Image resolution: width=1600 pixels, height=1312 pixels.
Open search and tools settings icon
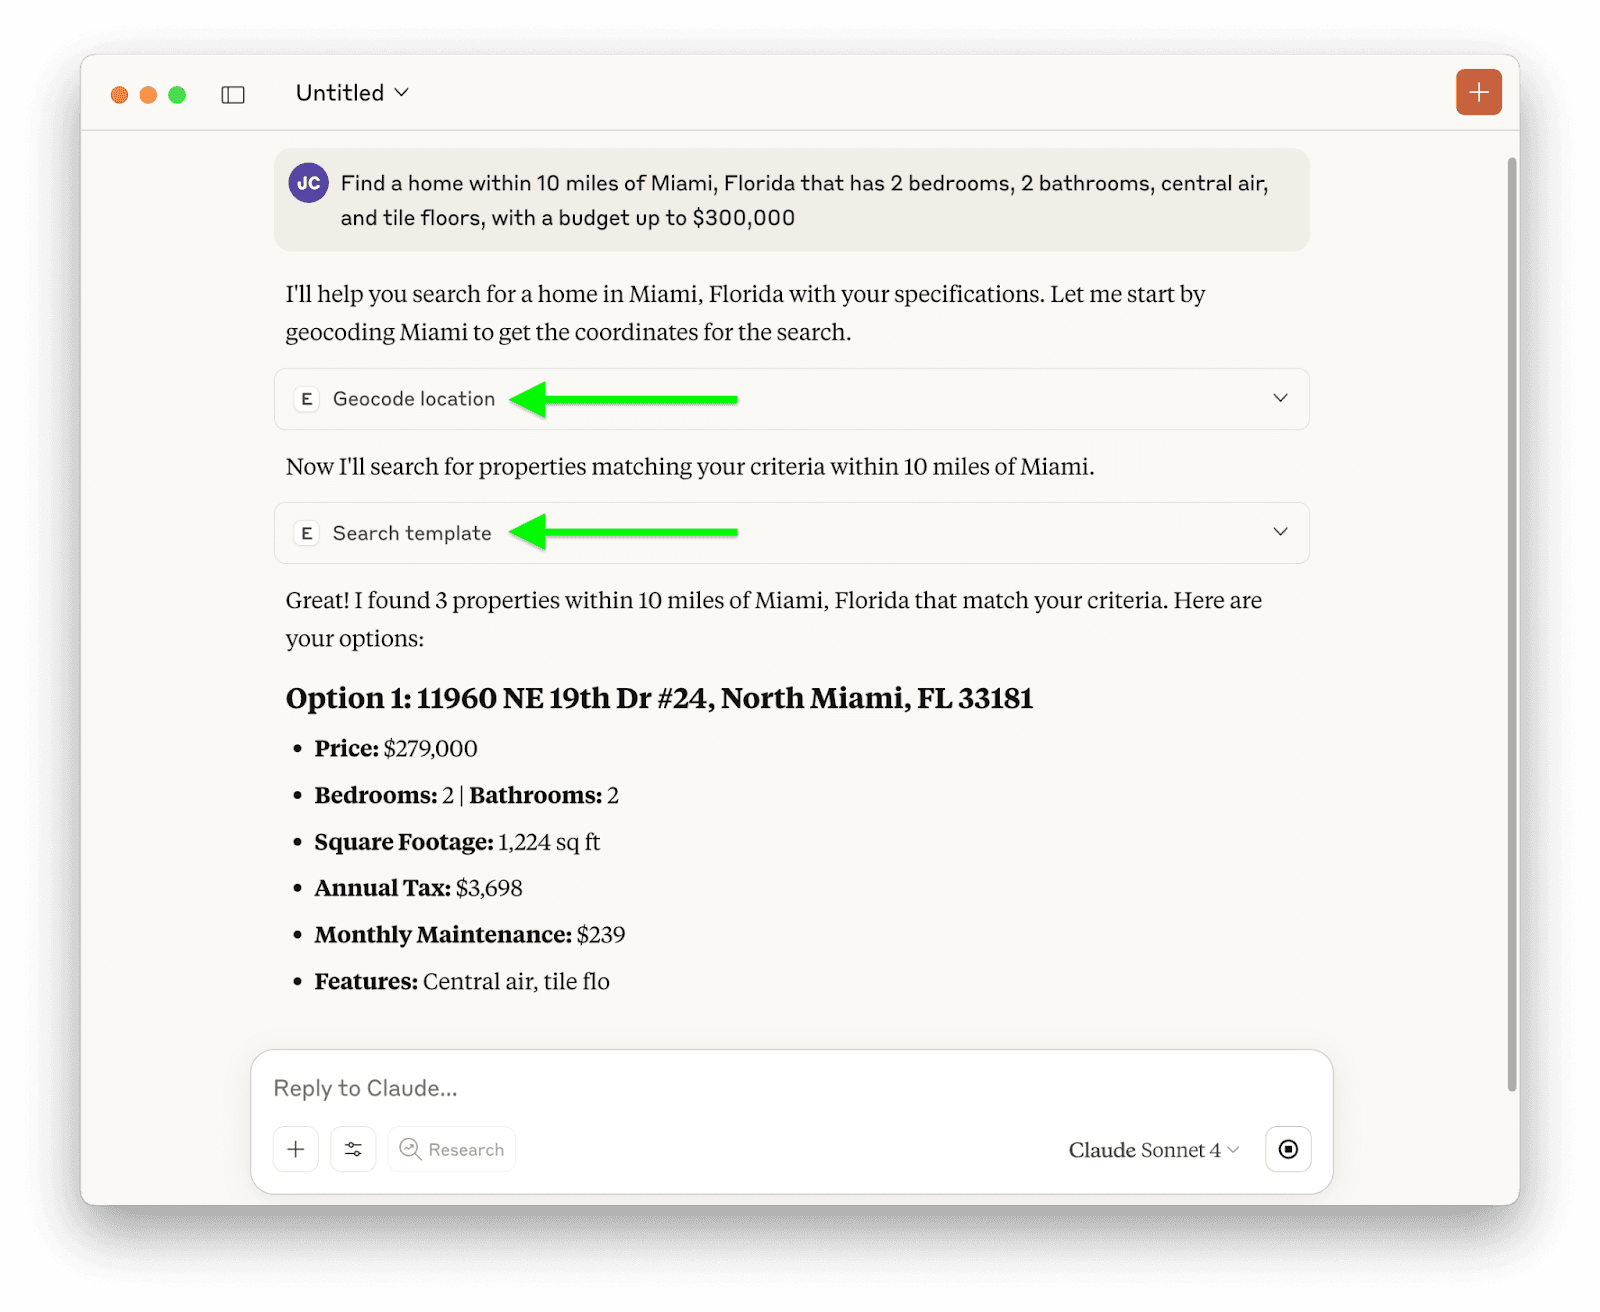(353, 1149)
